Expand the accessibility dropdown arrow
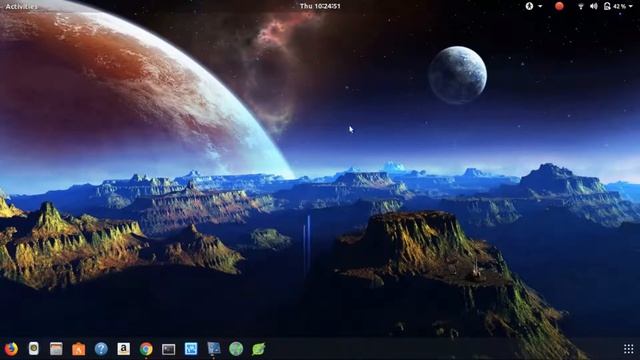640x360 pixels. click(540, 7)
